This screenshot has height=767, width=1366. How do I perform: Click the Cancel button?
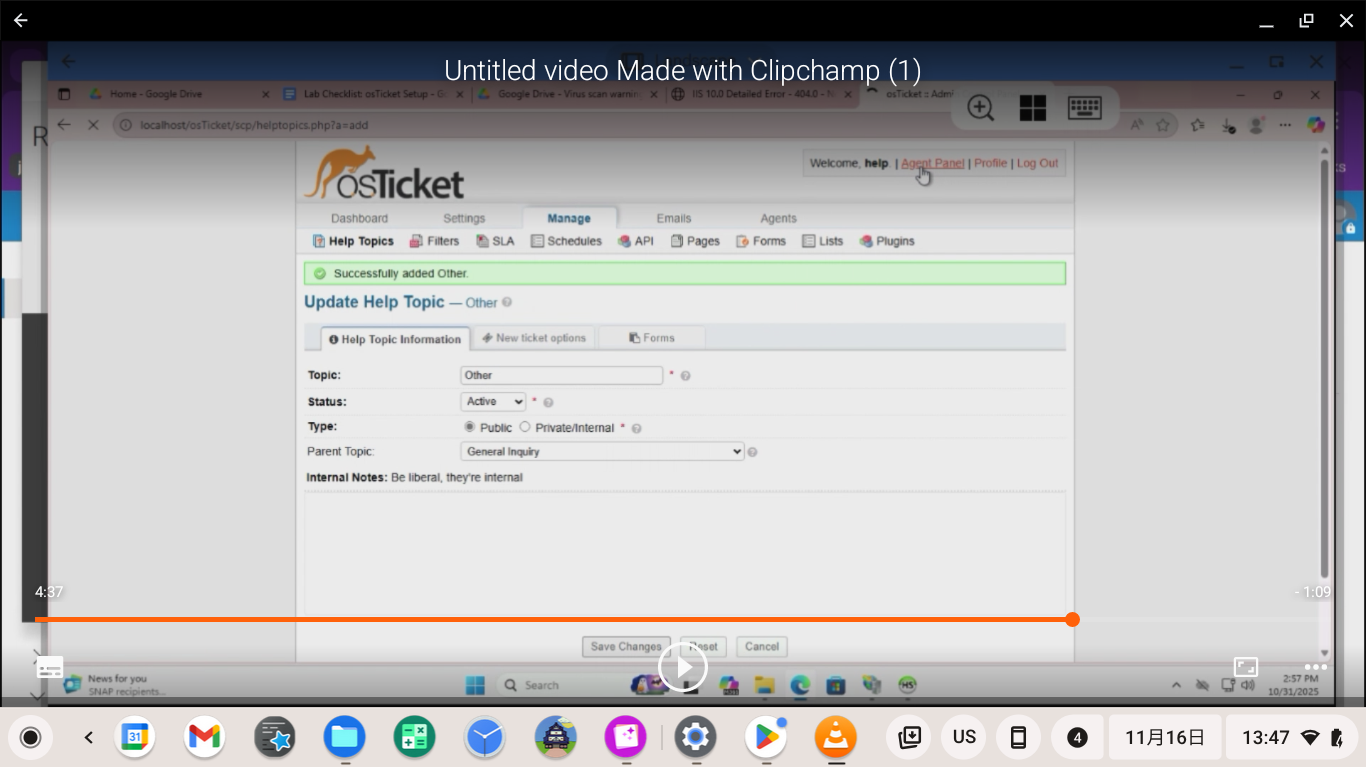(761, 647)
